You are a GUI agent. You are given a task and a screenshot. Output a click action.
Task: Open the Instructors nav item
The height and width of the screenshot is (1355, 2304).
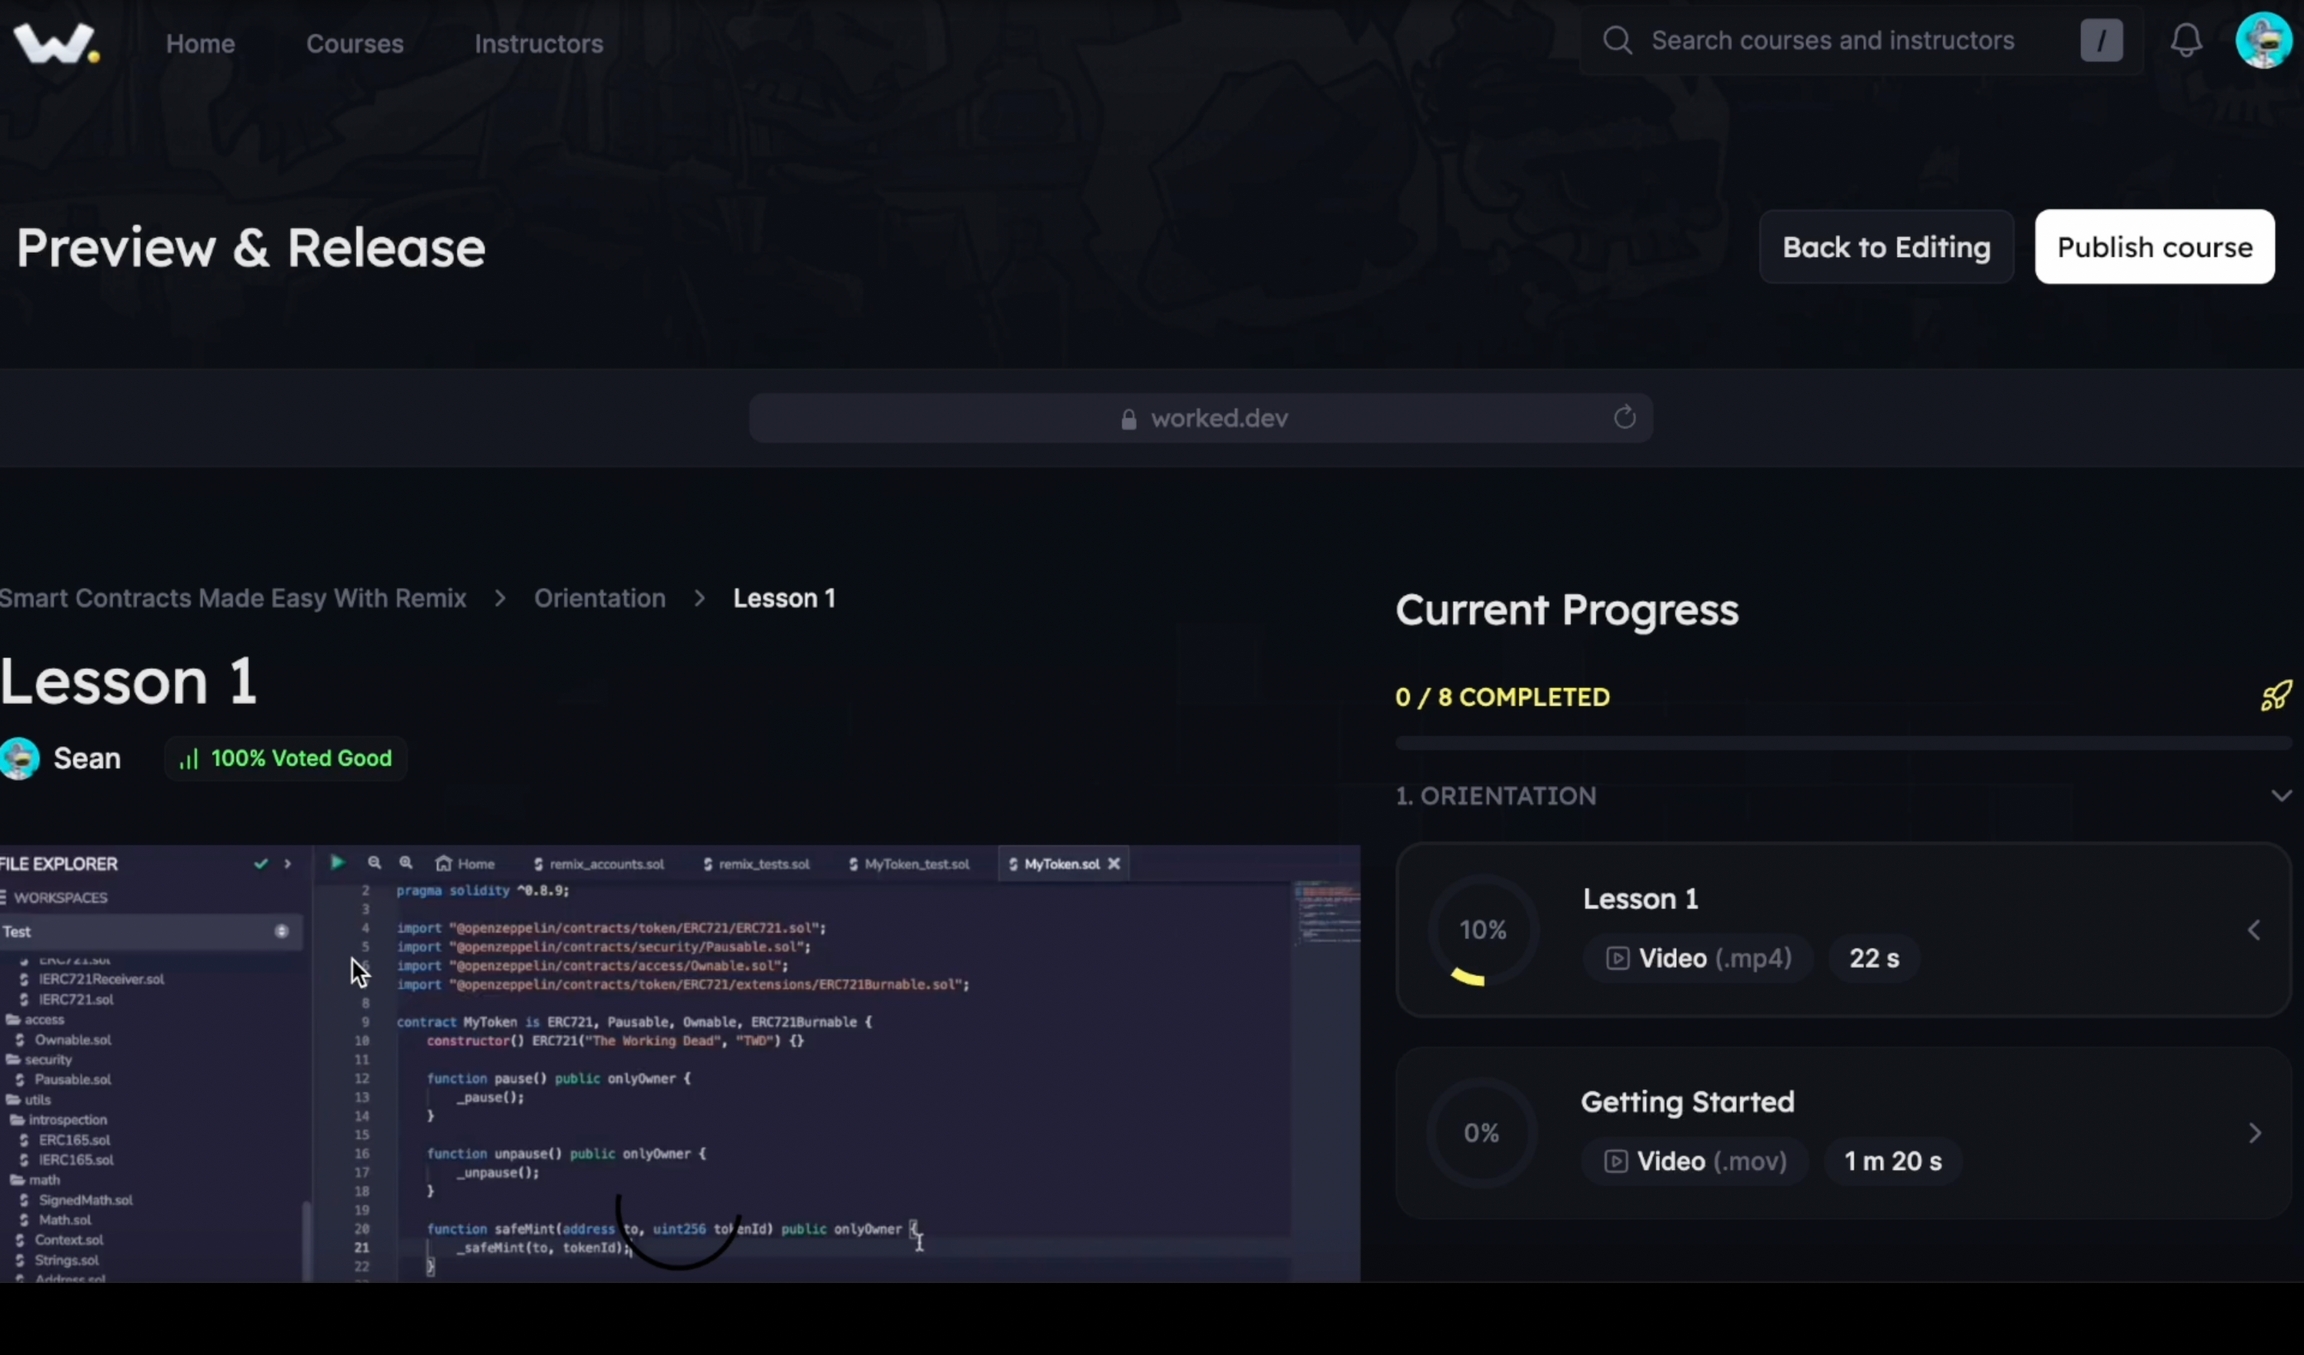(x=539, y=44)
